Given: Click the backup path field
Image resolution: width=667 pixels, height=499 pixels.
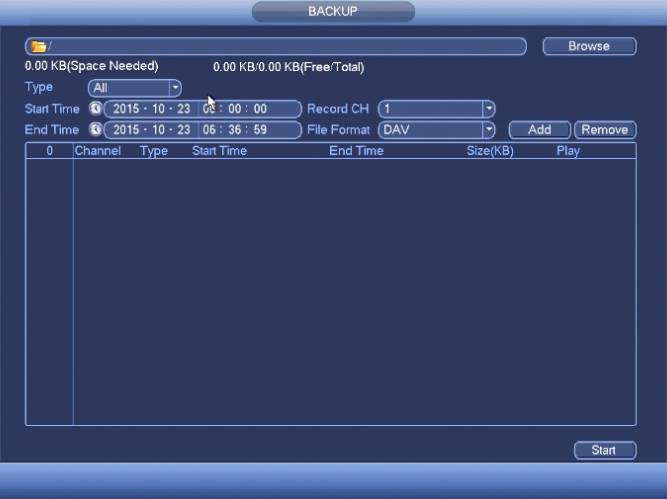Looking at the screenshot, I should pos(276,46).
